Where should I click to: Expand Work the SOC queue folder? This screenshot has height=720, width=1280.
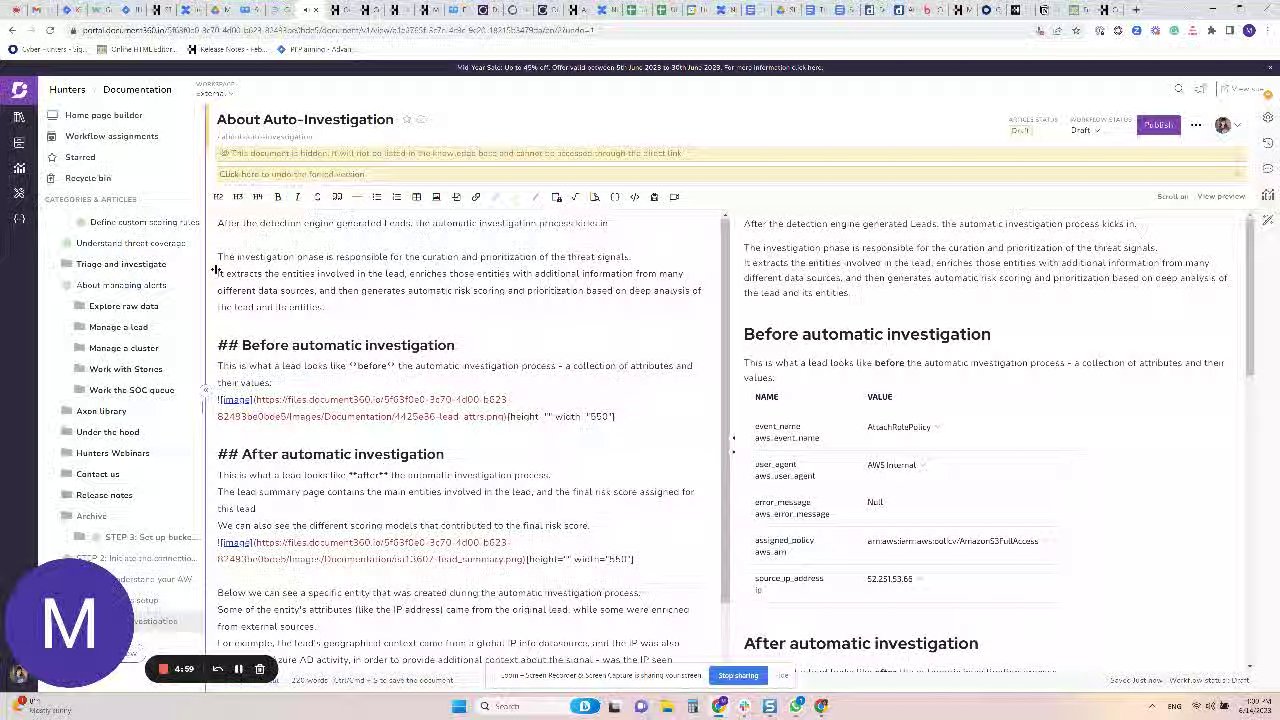(x=131, y=390)
